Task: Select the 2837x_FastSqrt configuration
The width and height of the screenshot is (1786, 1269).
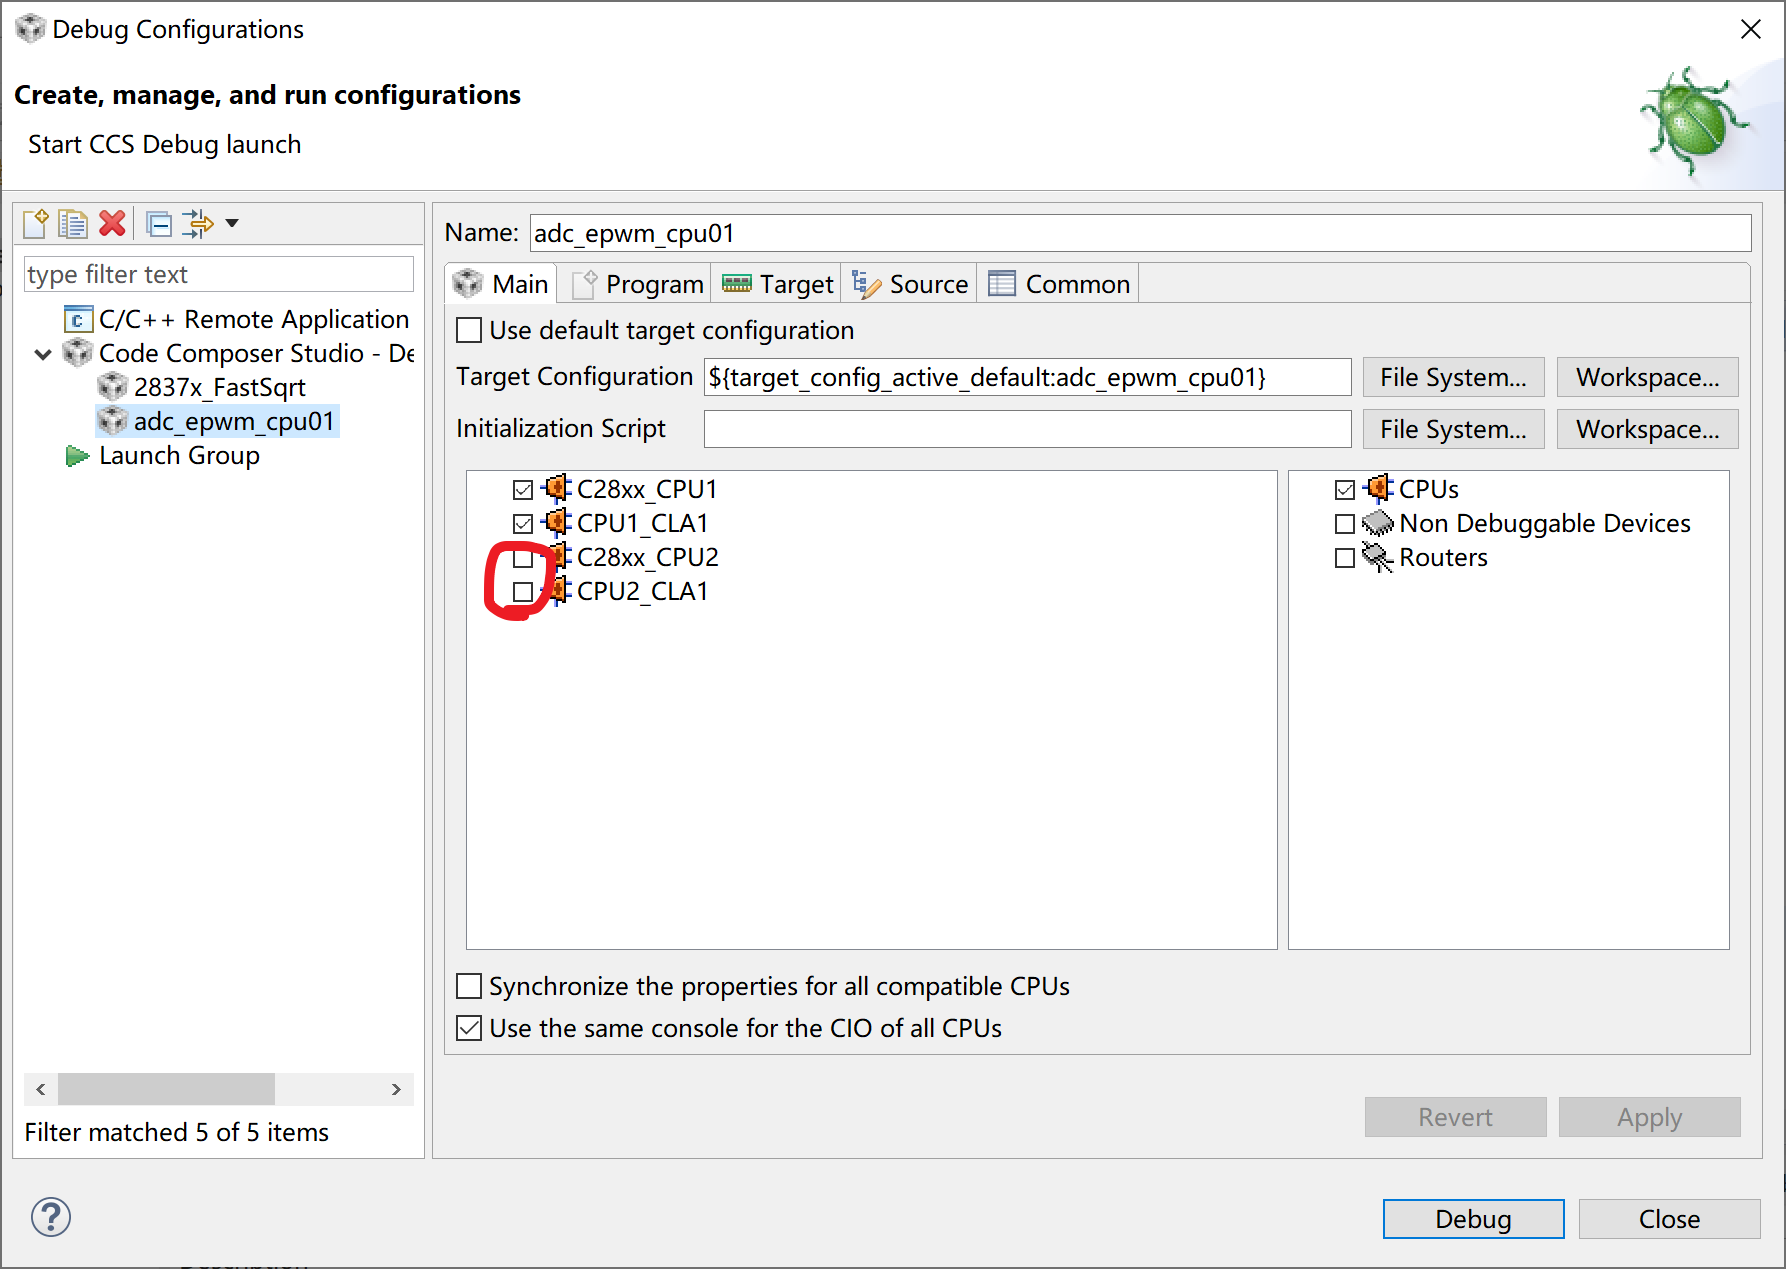Action: click(219, 387)
